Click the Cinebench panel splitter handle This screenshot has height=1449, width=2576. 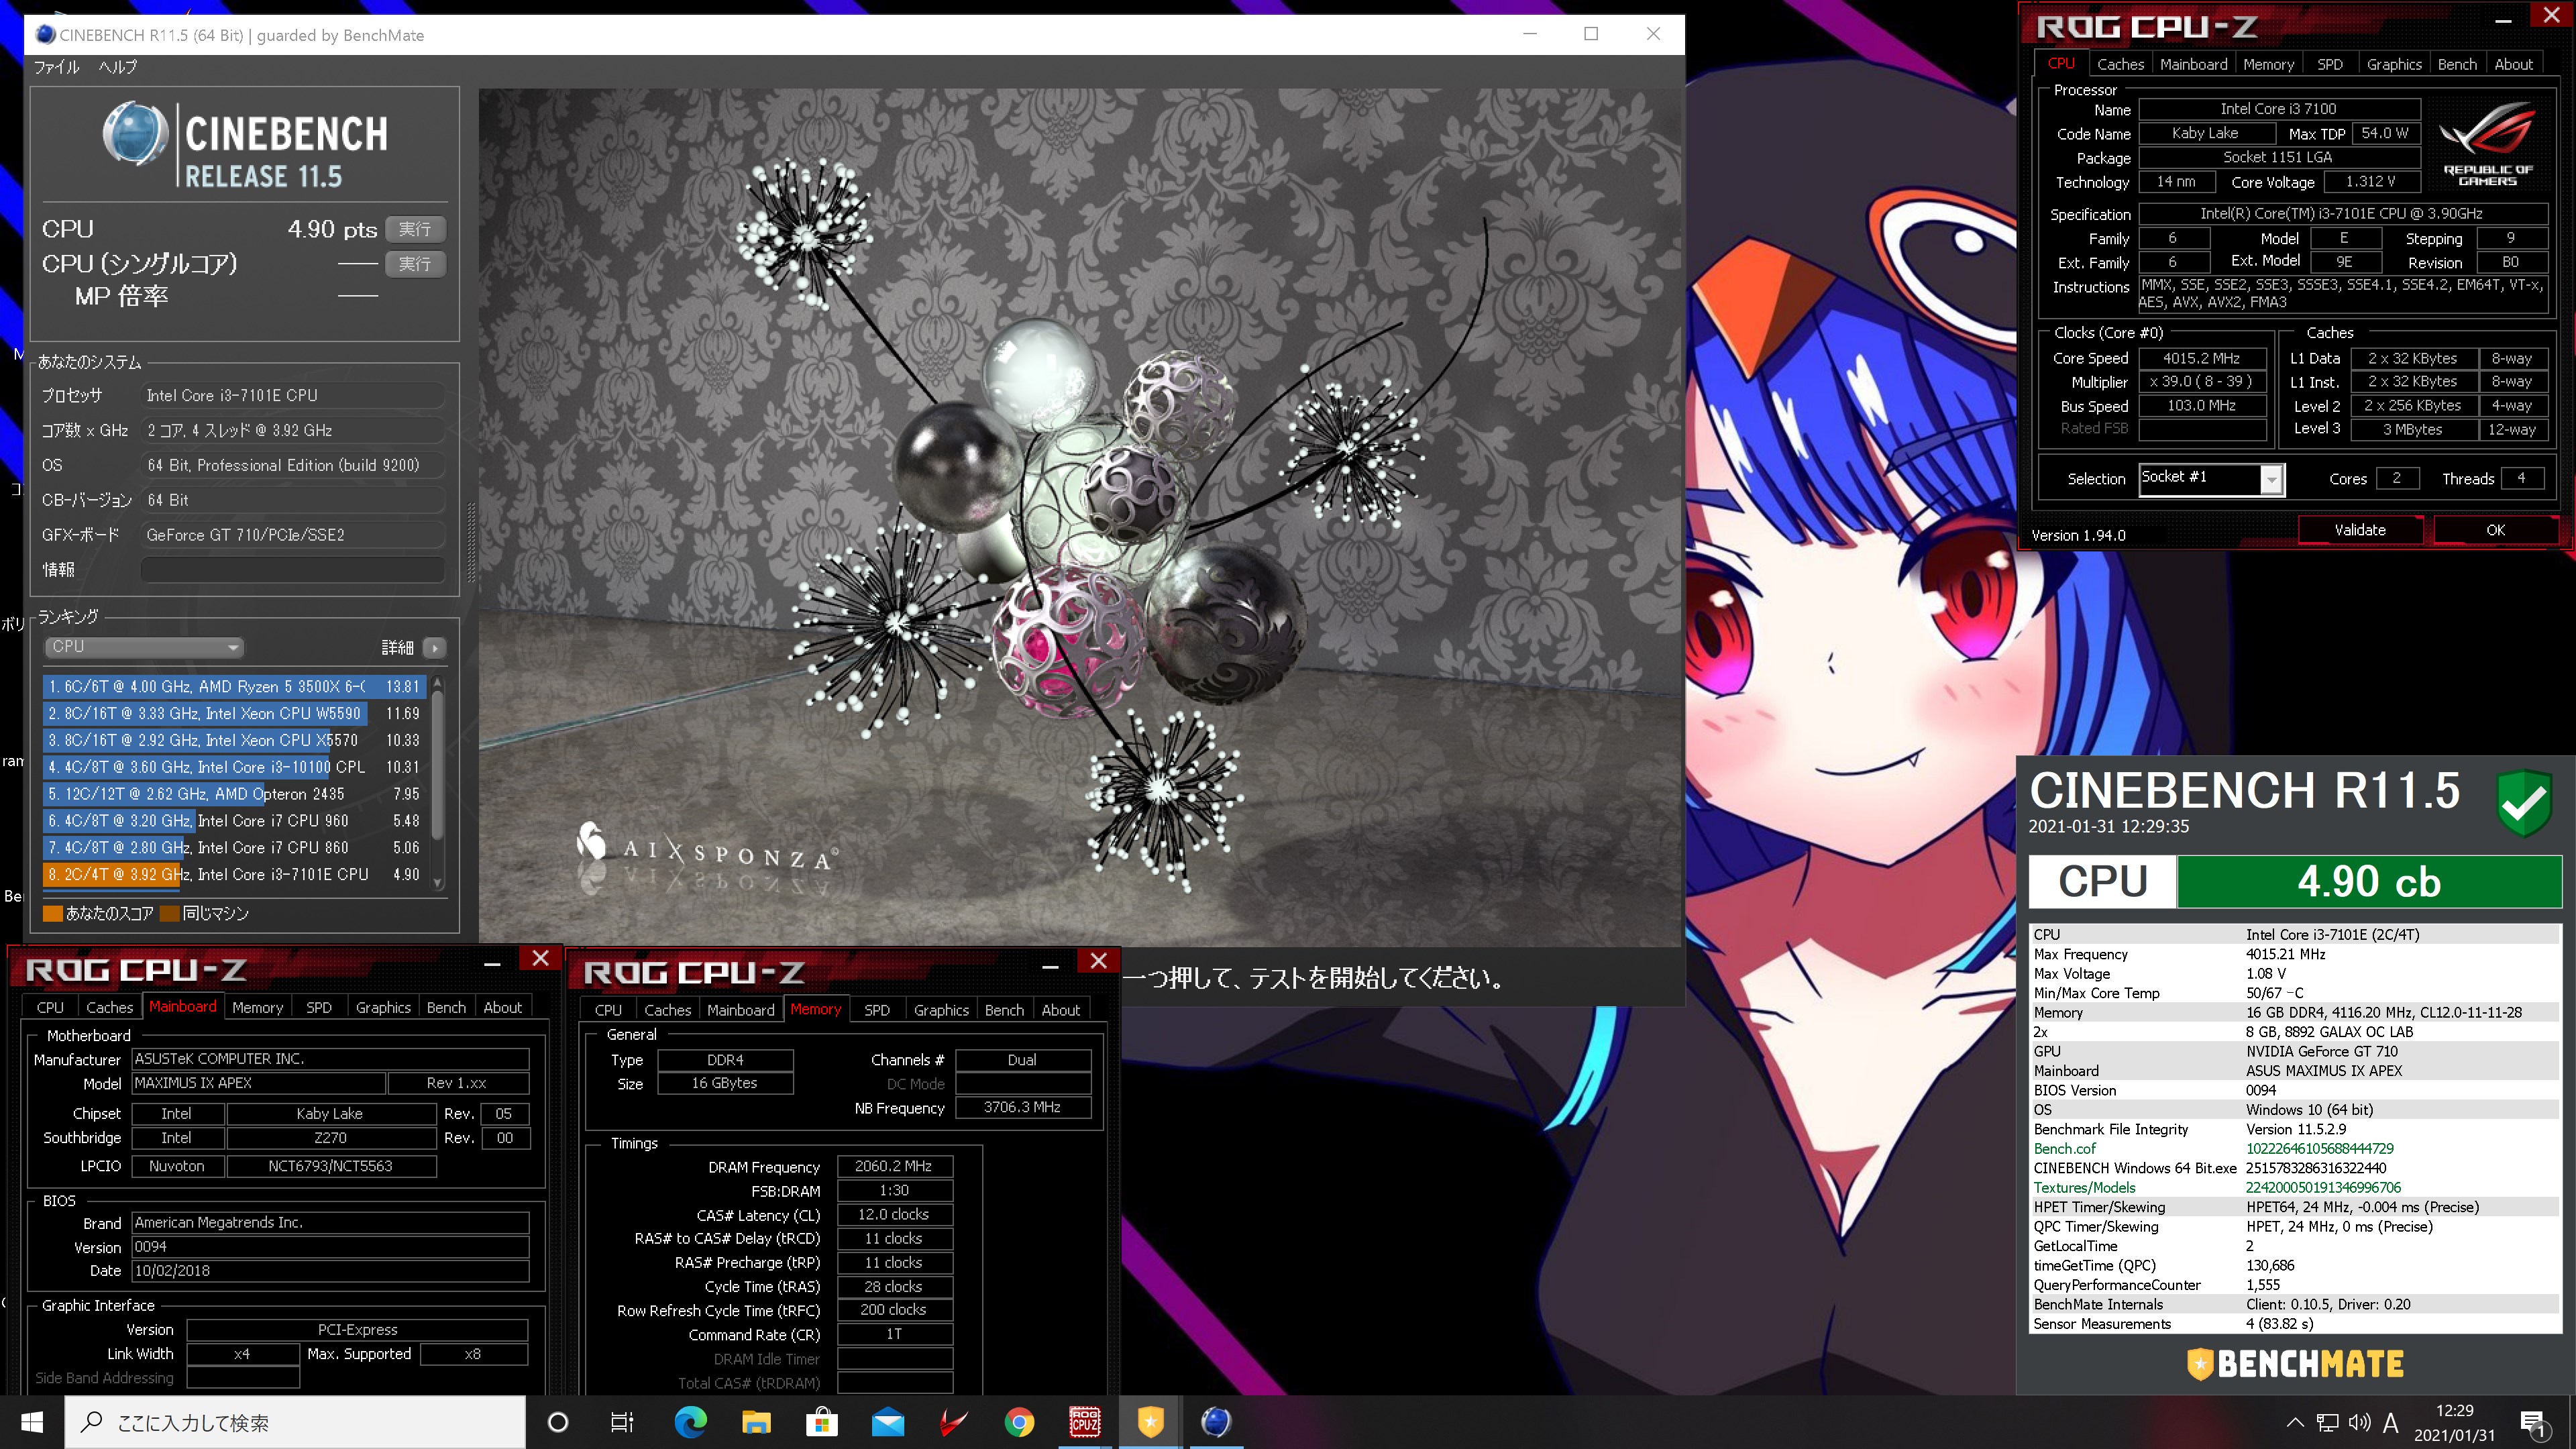click(472, 543)
